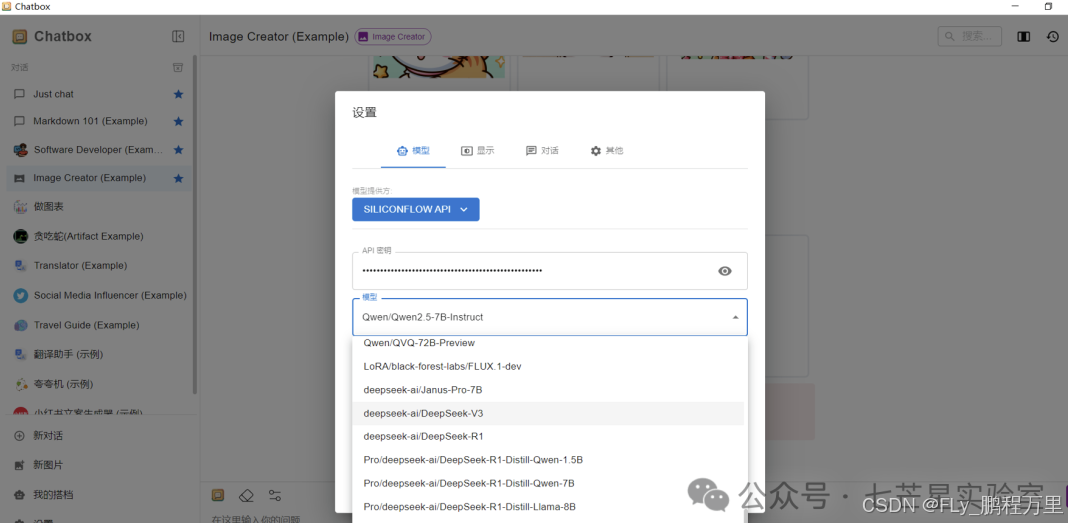This screenshot has height=523, width=1068.
Task: Click the Translator avatar icon
Action: click(x=20, y=266)
